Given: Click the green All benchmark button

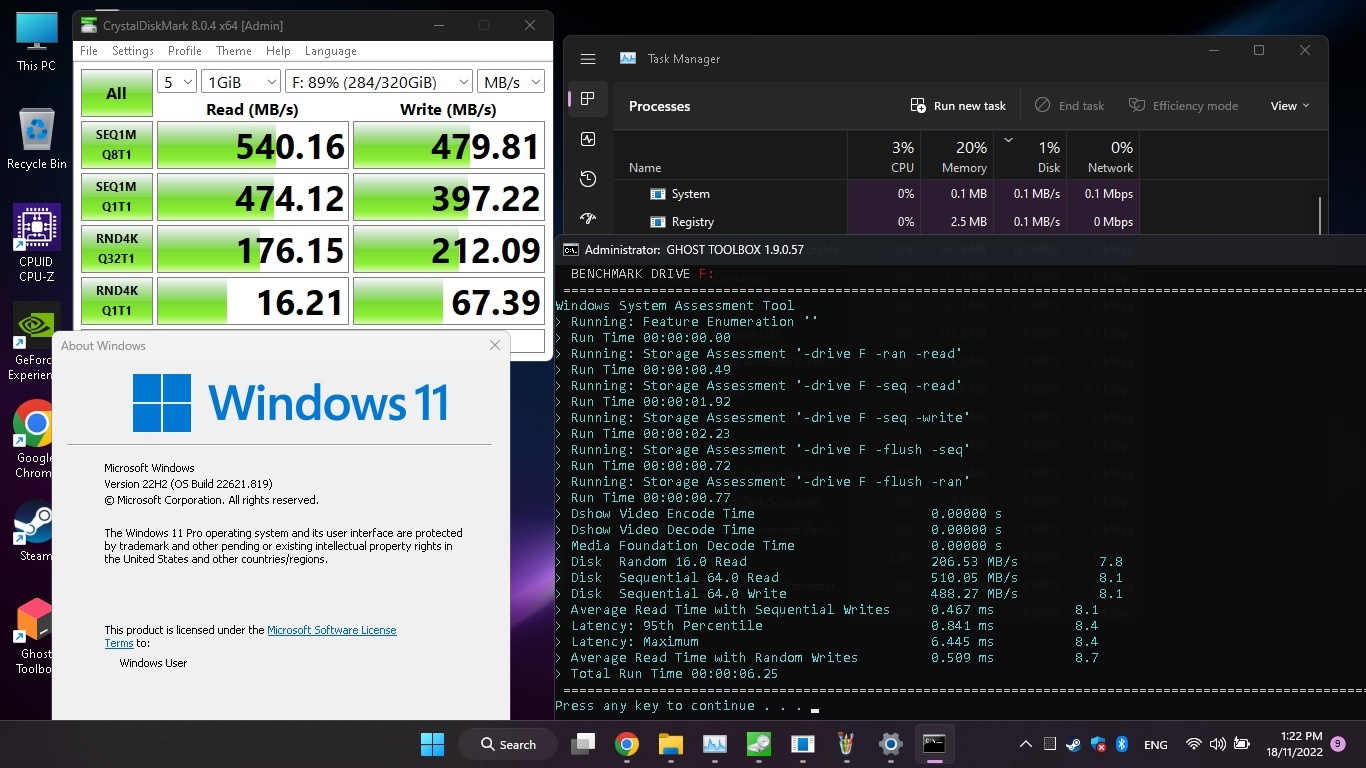Looking at the screenshot, I should 117,93.
